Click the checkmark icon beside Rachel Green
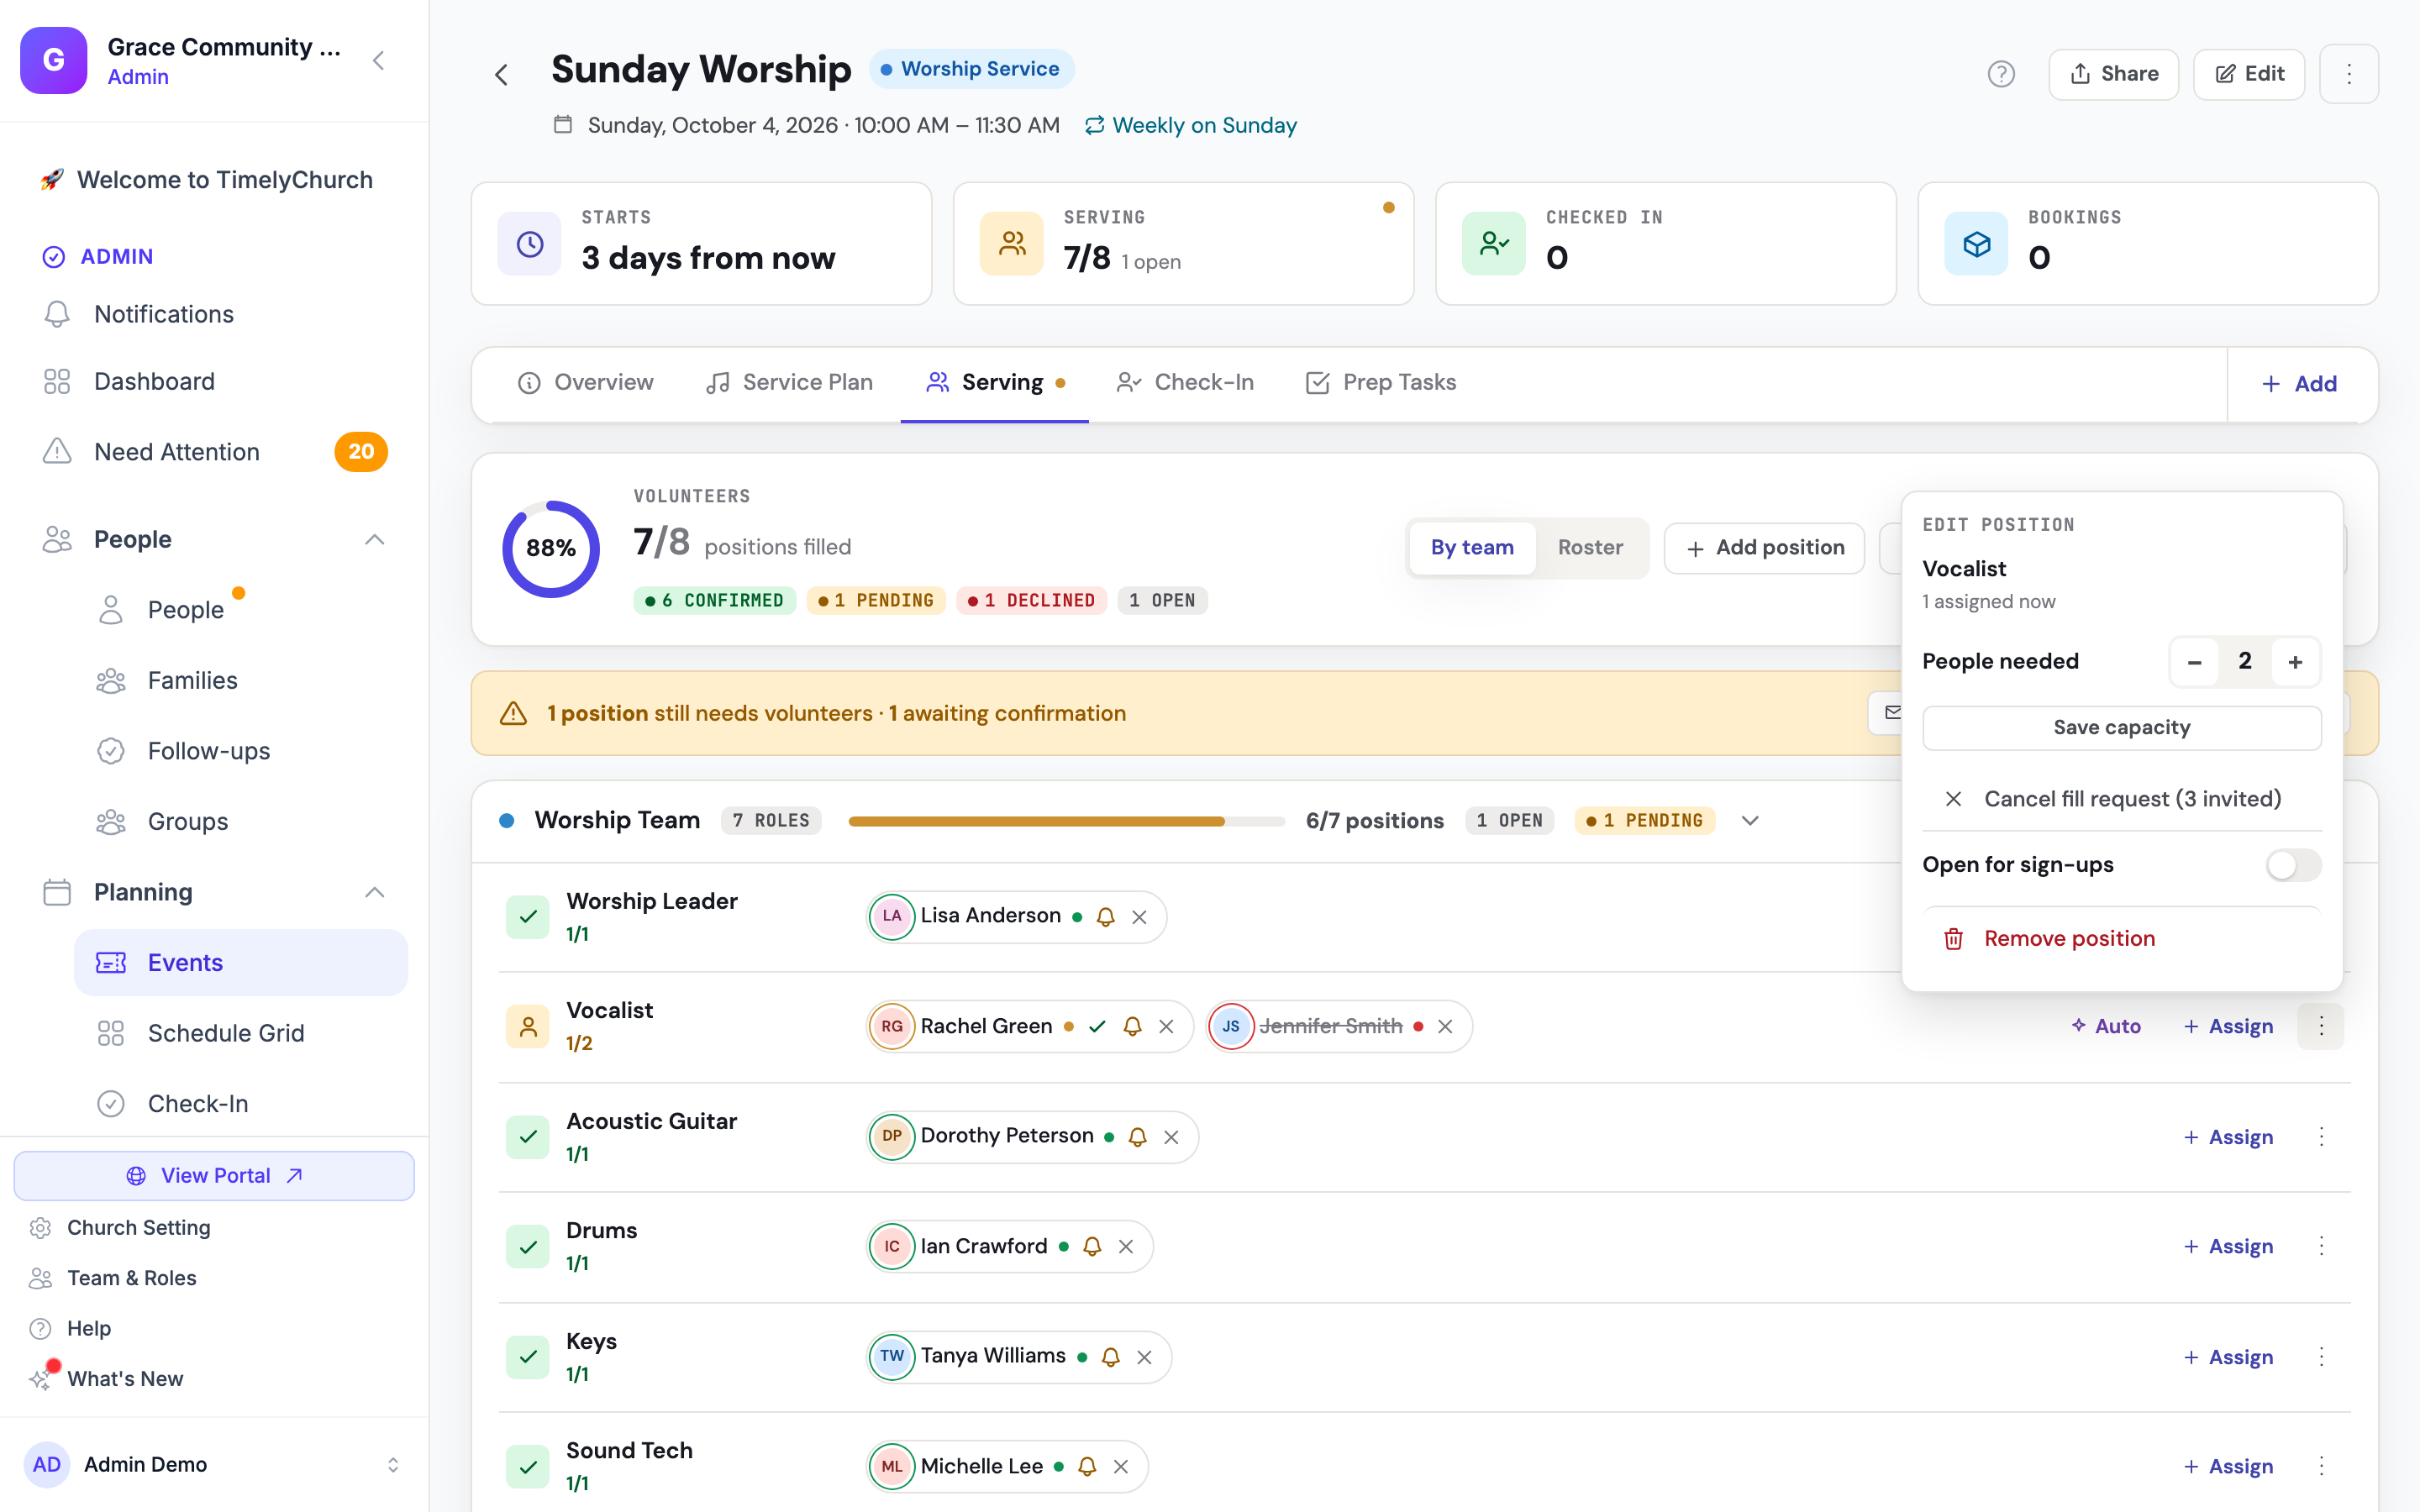The height and width of the screenshot is (1512, 2420). click(x=1097, y=1026)
